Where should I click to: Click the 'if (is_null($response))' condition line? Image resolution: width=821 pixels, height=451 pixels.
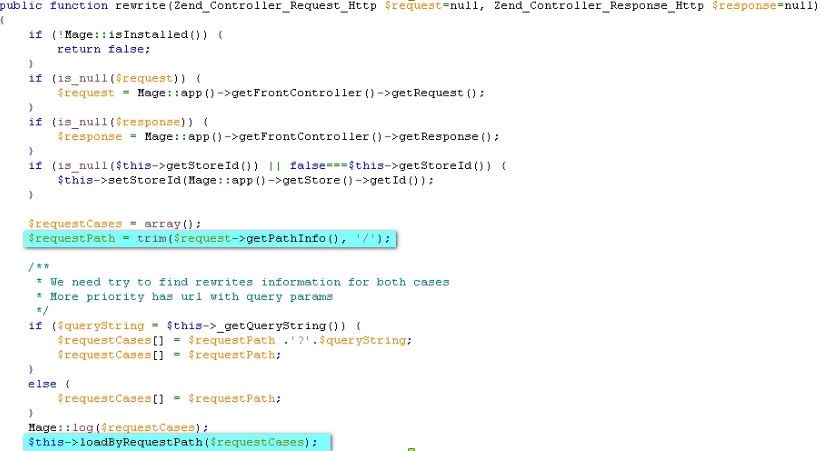tap(118, 122)
